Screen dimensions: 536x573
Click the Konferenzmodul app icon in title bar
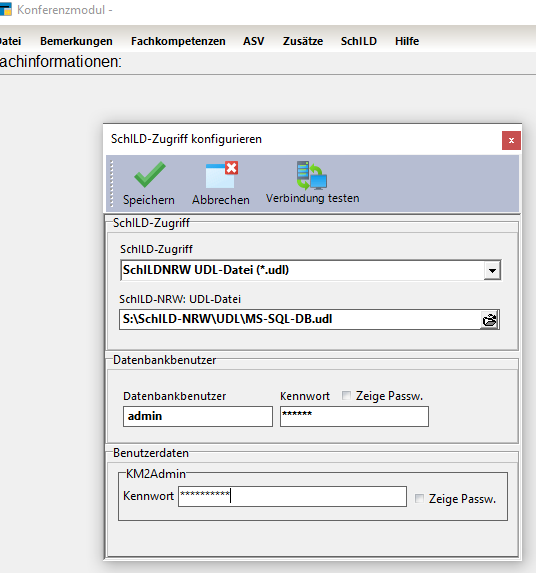5,10
